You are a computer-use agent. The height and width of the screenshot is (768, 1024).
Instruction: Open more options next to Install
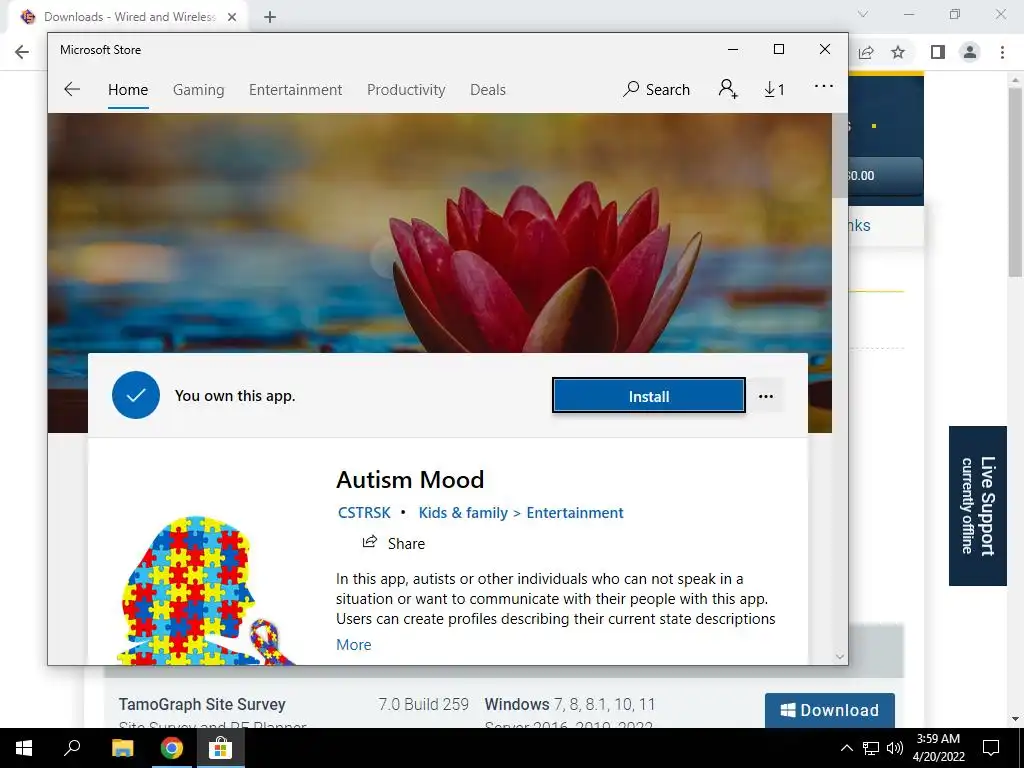(x=766, y=396)
